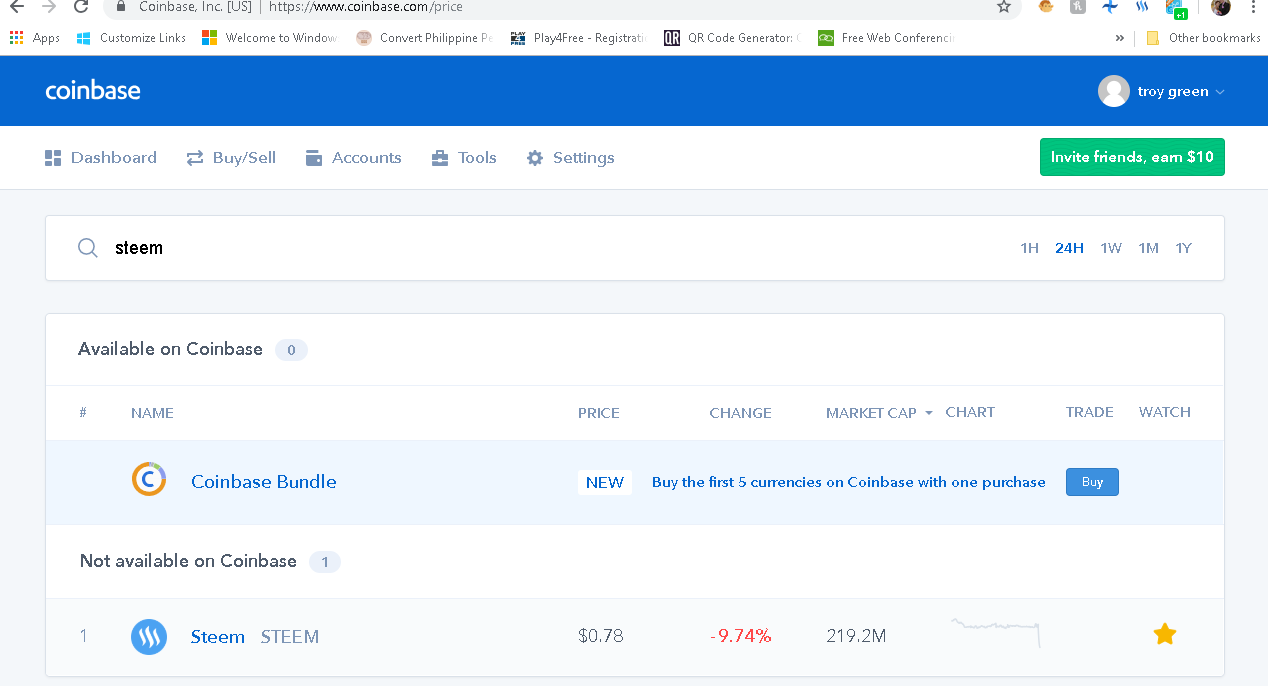The height and width of the screenshot is (686, 1268).
Task: Click the Steem coin logo icon
Action: click(x=149, y=636)
